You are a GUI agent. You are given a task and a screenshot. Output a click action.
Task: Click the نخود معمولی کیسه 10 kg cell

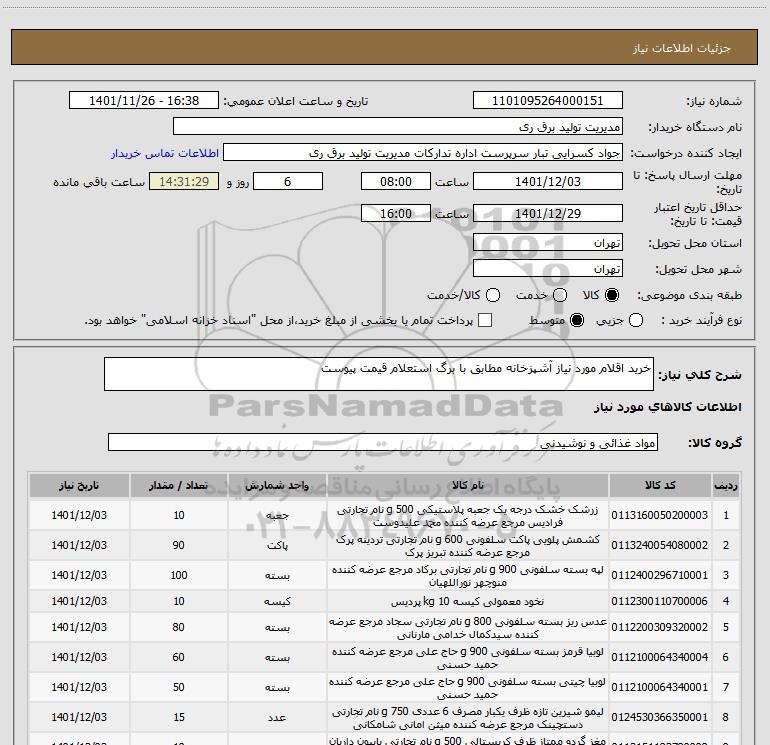468,602
